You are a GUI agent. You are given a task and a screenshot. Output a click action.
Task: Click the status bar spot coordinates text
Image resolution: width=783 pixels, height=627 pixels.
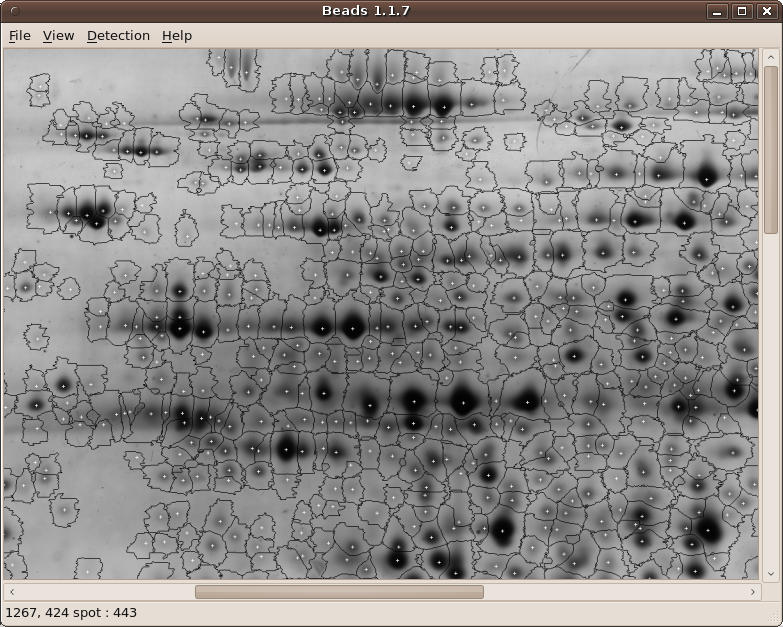click(71, 613)
